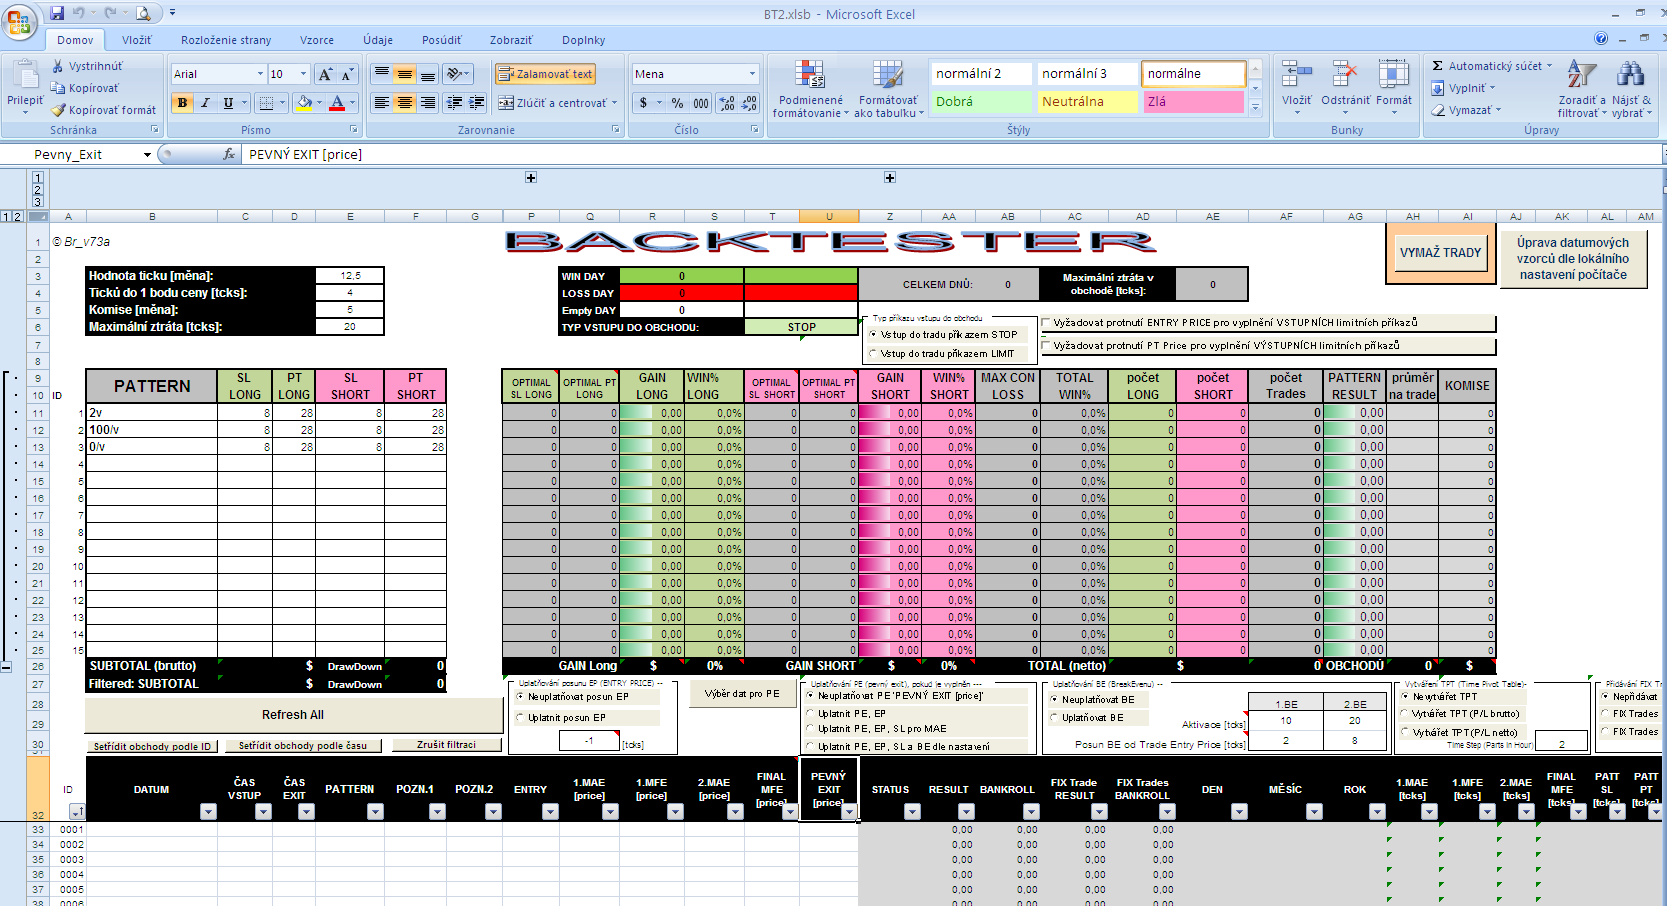
Task: Apply comma thousands separator style
Action: (701, 102)
